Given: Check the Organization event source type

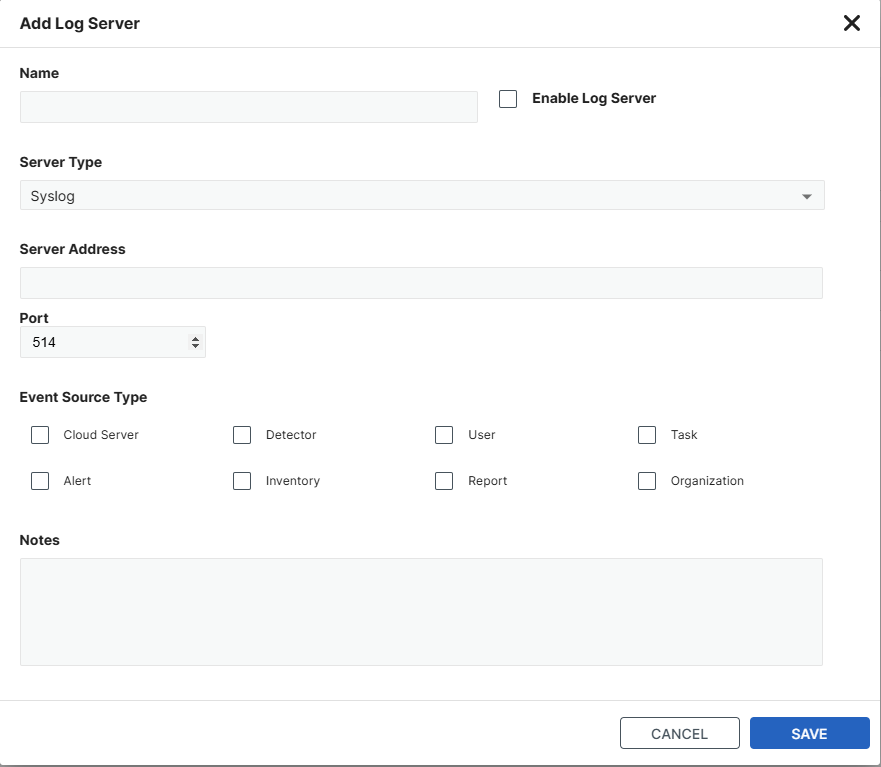Looking at the screenshot, I should tap(646, 481).
